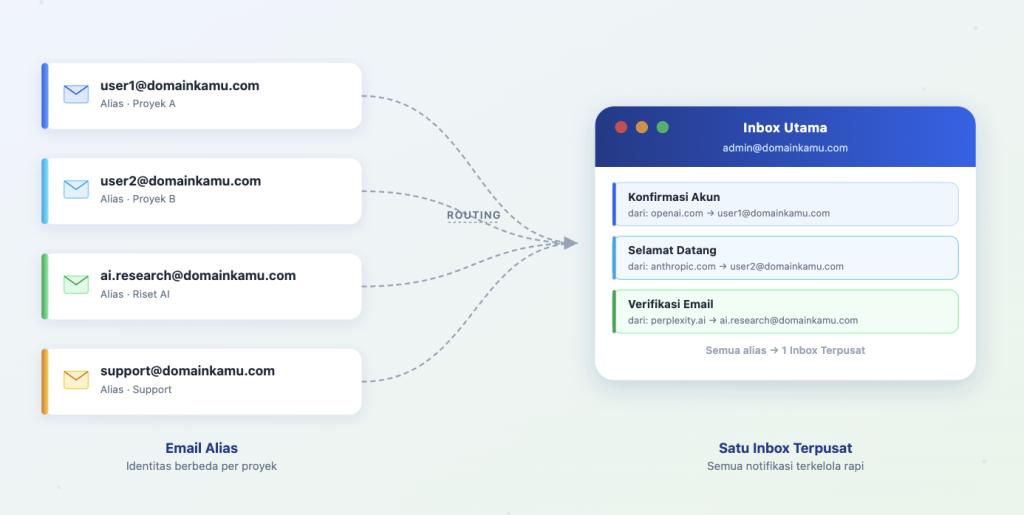The width and height of the screenshot is (1024, 515).
Task: Click the routing arrowhead pointing to the inbox
Action: [570, 243]
